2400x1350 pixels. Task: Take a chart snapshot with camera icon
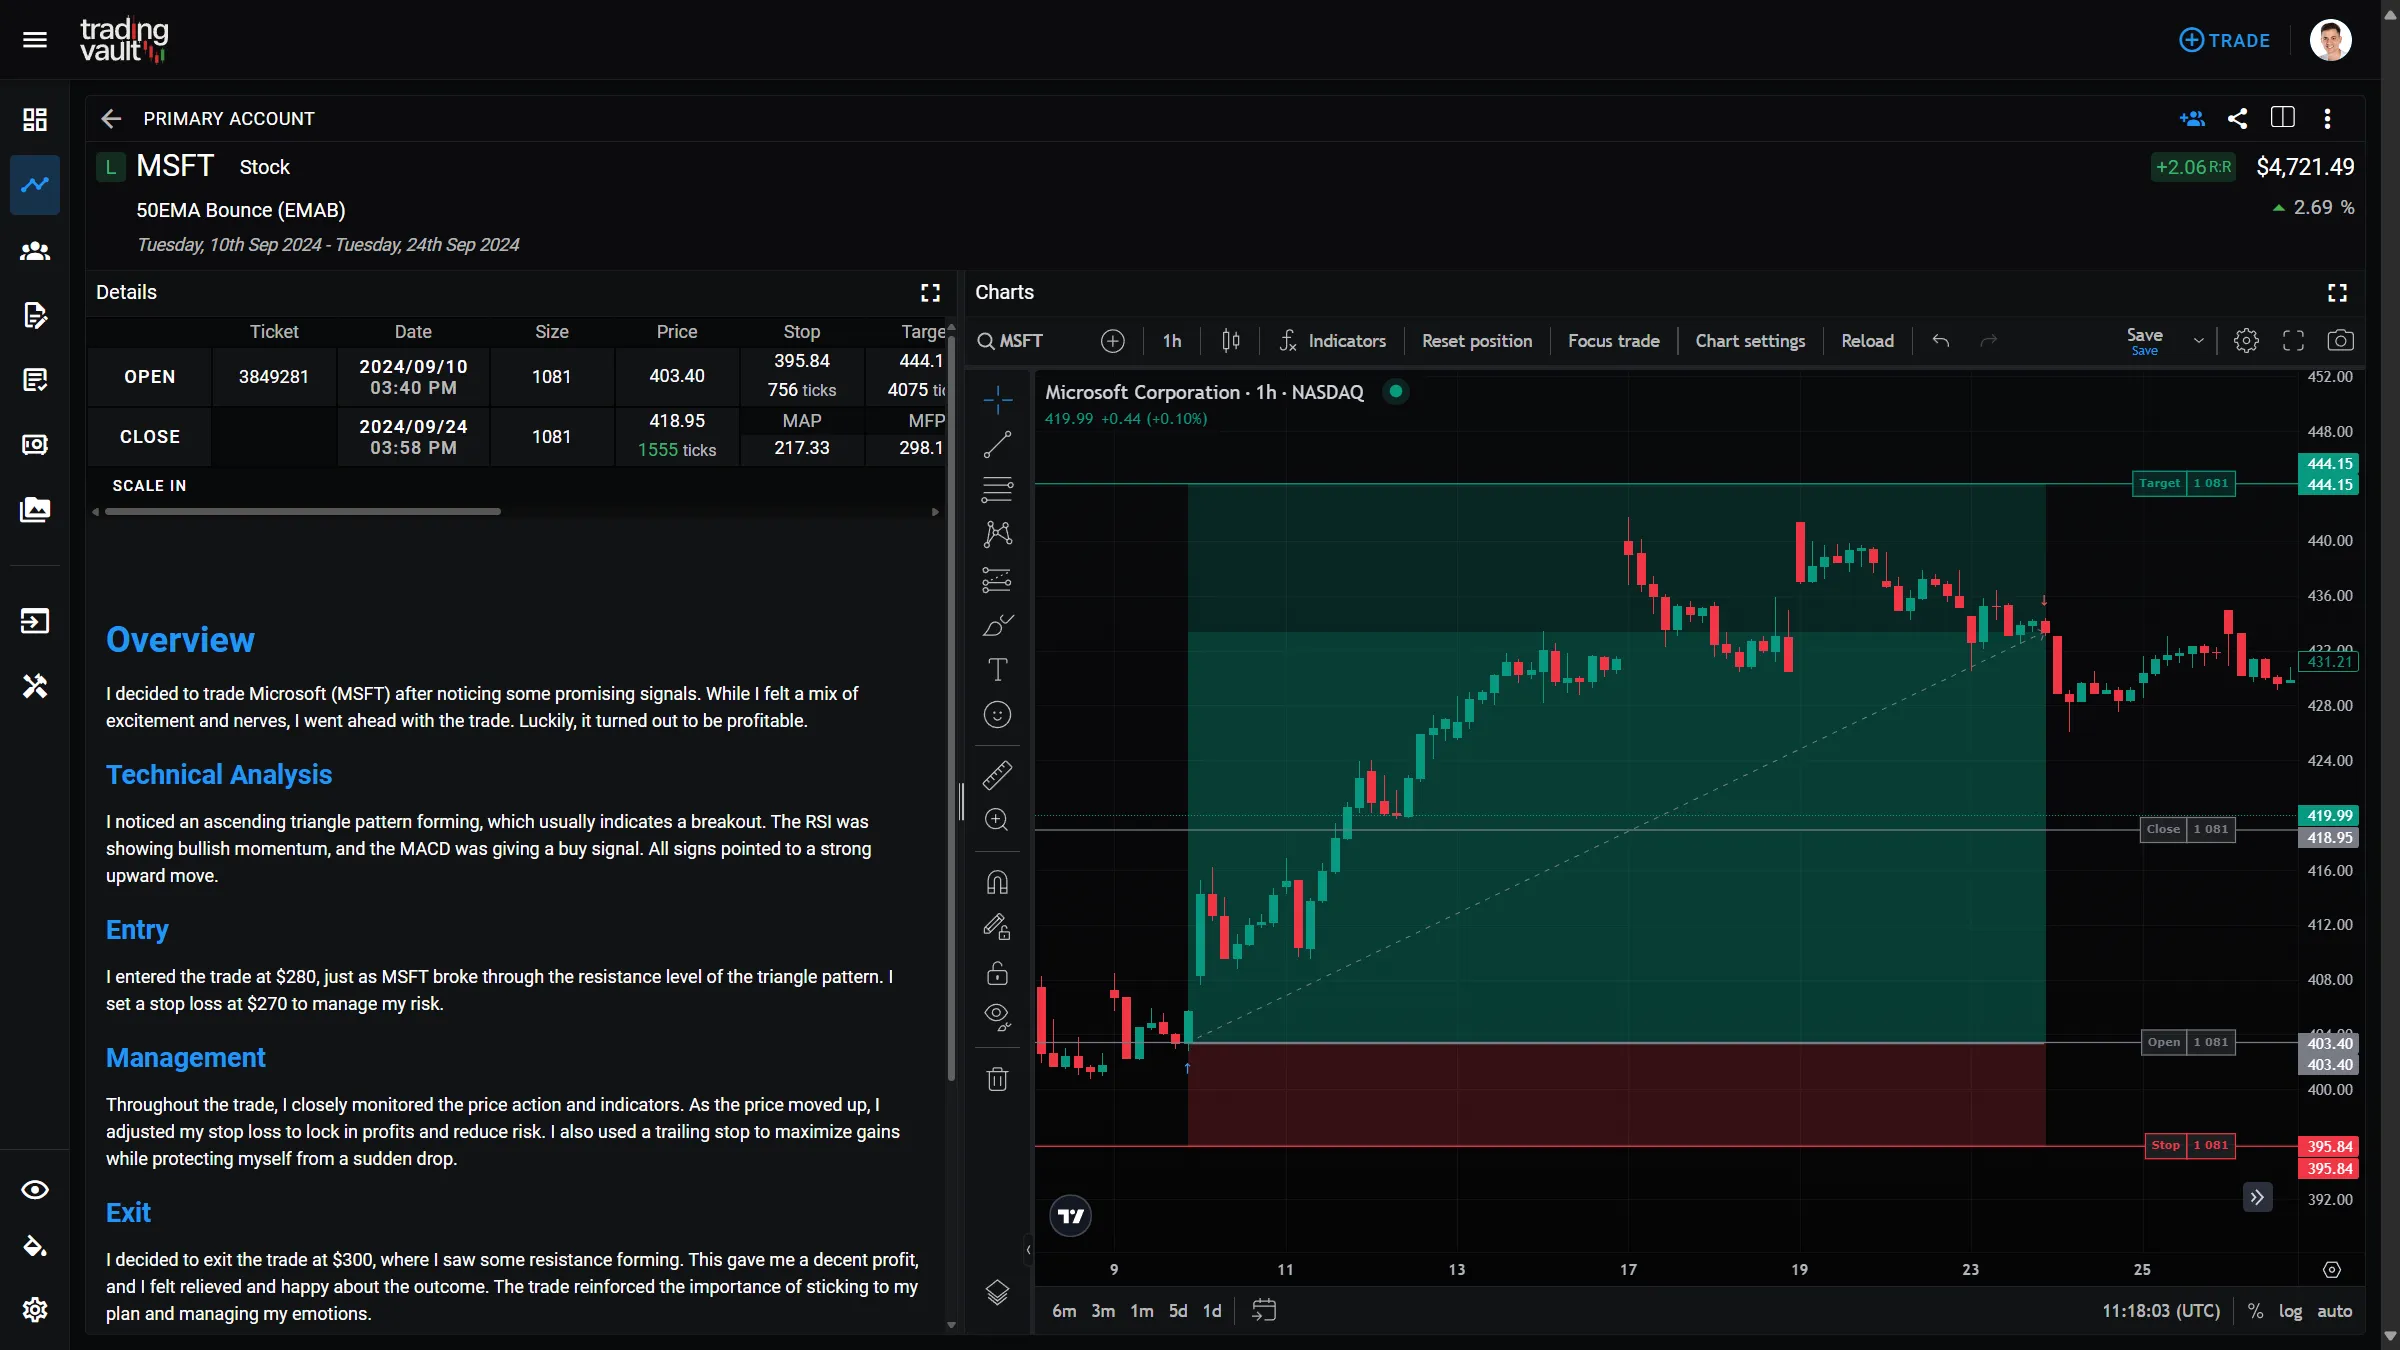point(2340,342)
